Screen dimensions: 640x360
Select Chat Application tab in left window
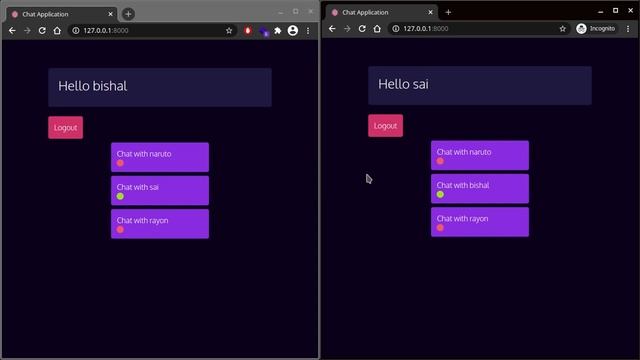tap(61, 14)
